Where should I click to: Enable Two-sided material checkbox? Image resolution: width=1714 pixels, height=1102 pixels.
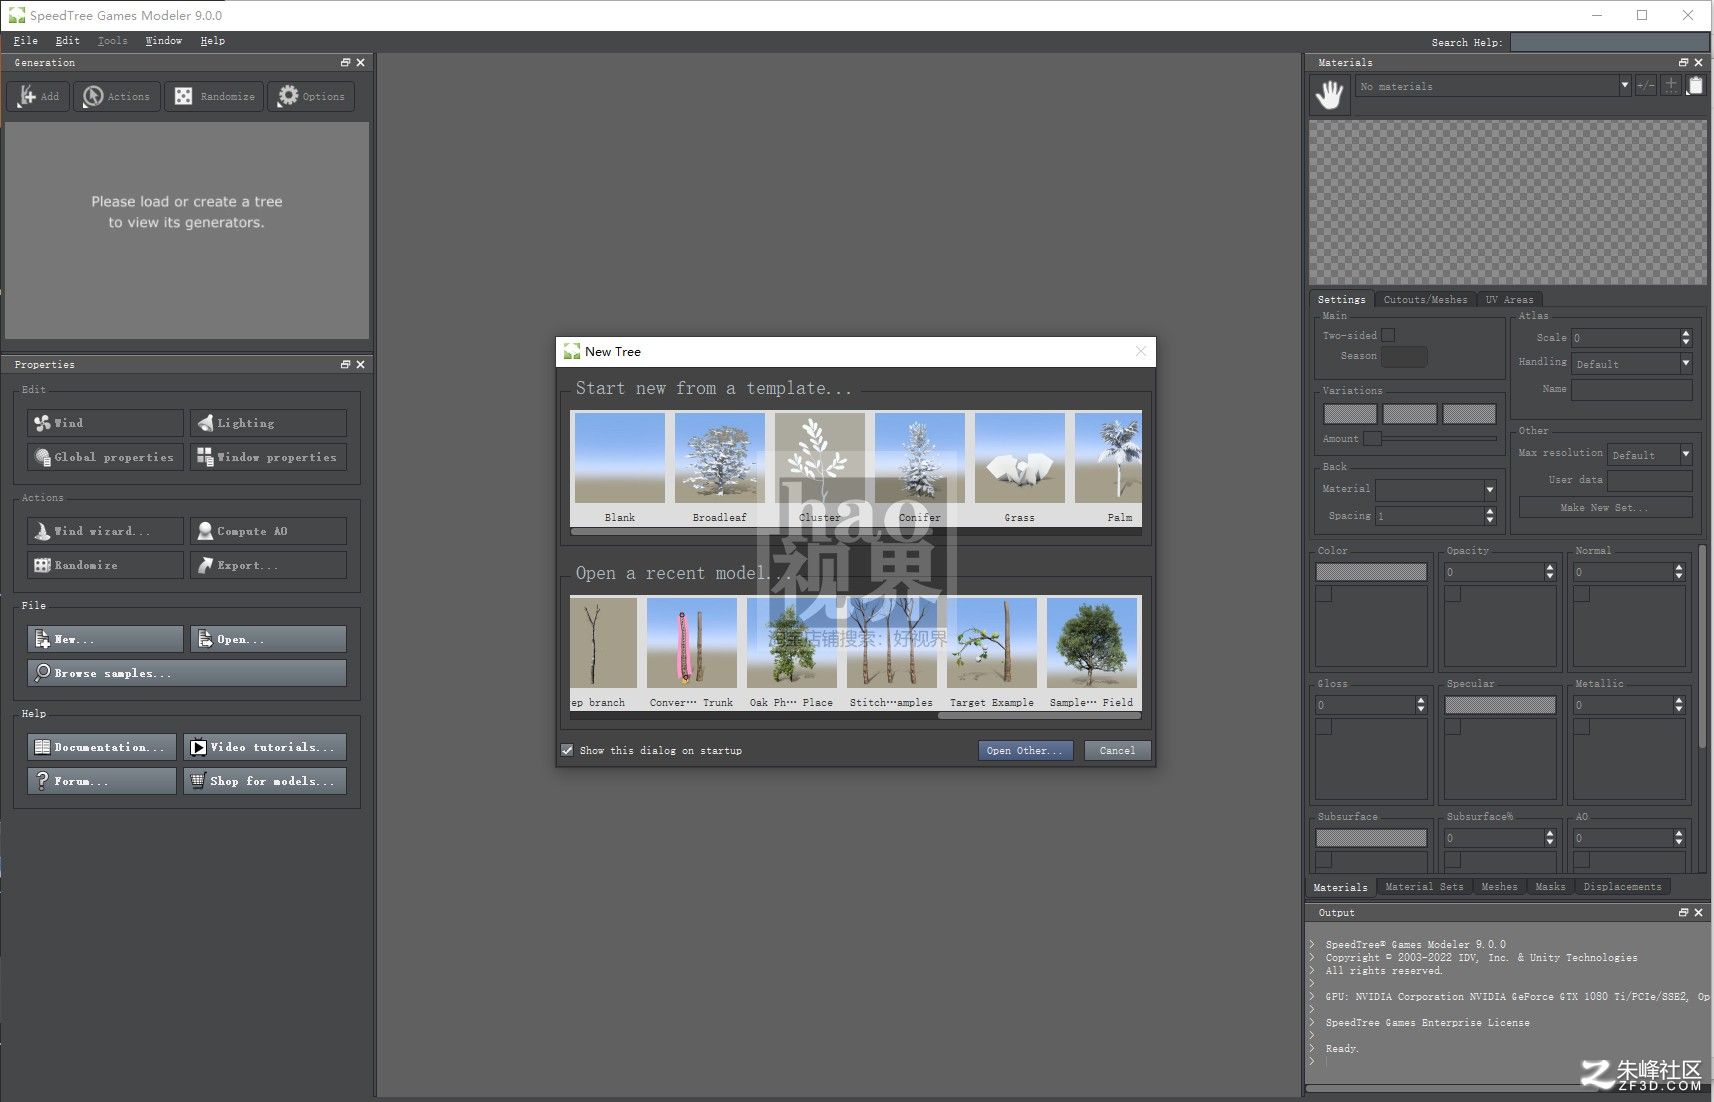pyautogui.click(x=1388, y=336)
